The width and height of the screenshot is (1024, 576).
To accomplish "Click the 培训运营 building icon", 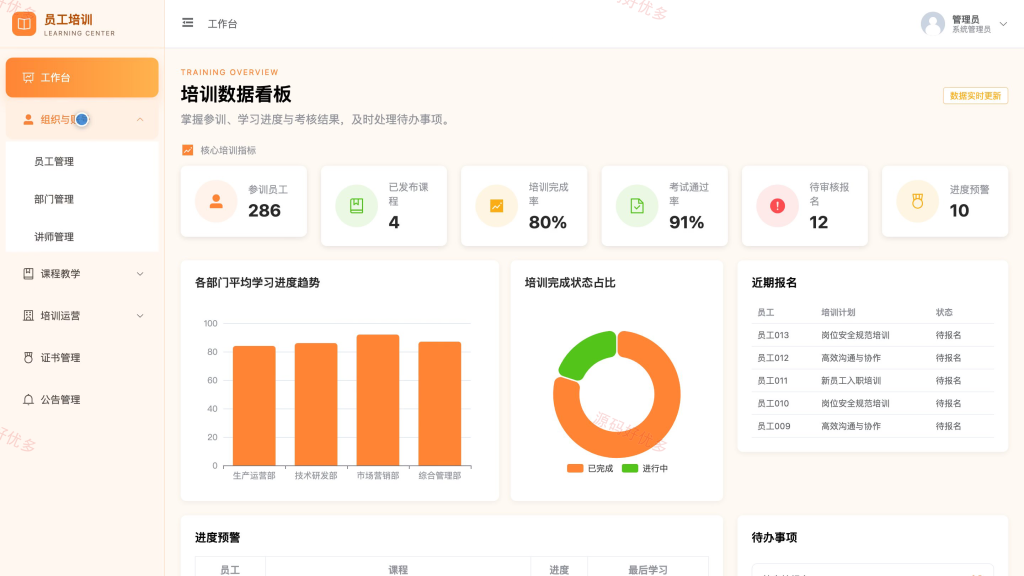I will 28,315.
